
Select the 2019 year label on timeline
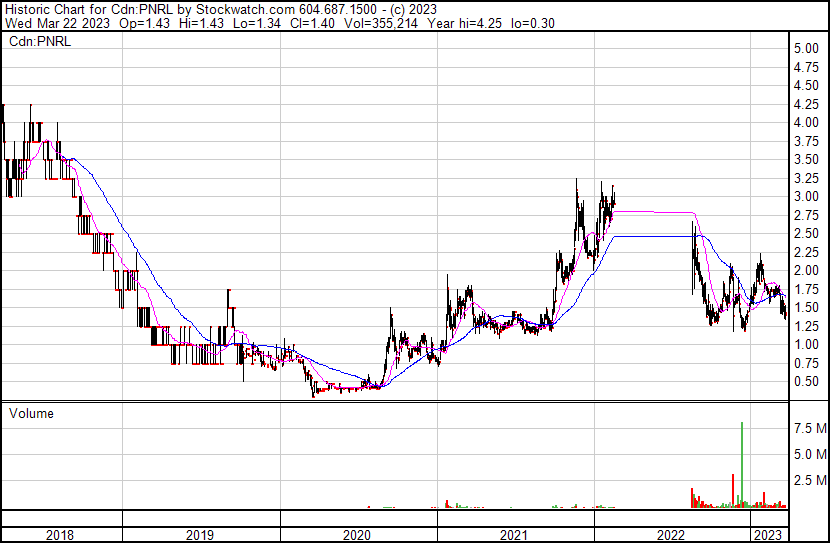pyautogui.click(x=200, y=535)
